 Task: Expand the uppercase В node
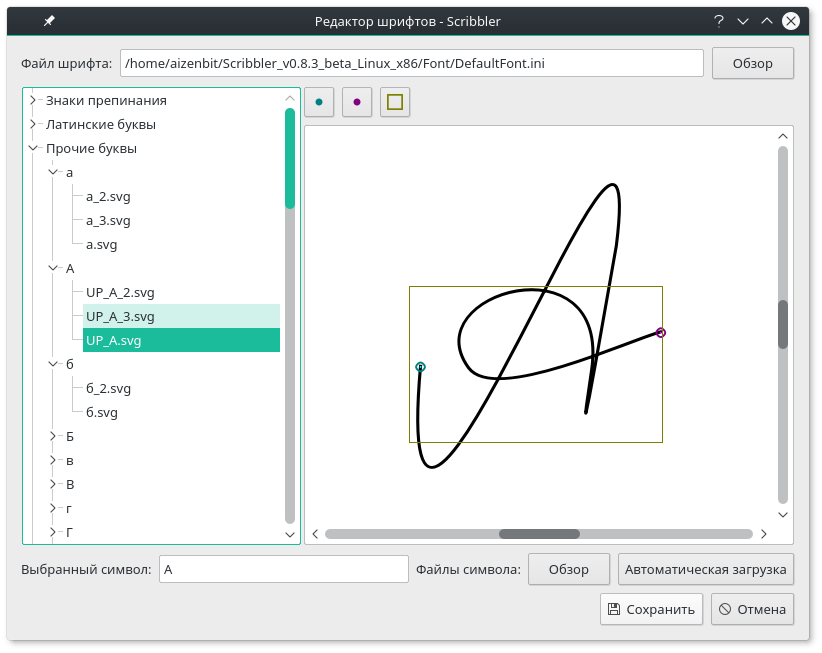(53, 484)
